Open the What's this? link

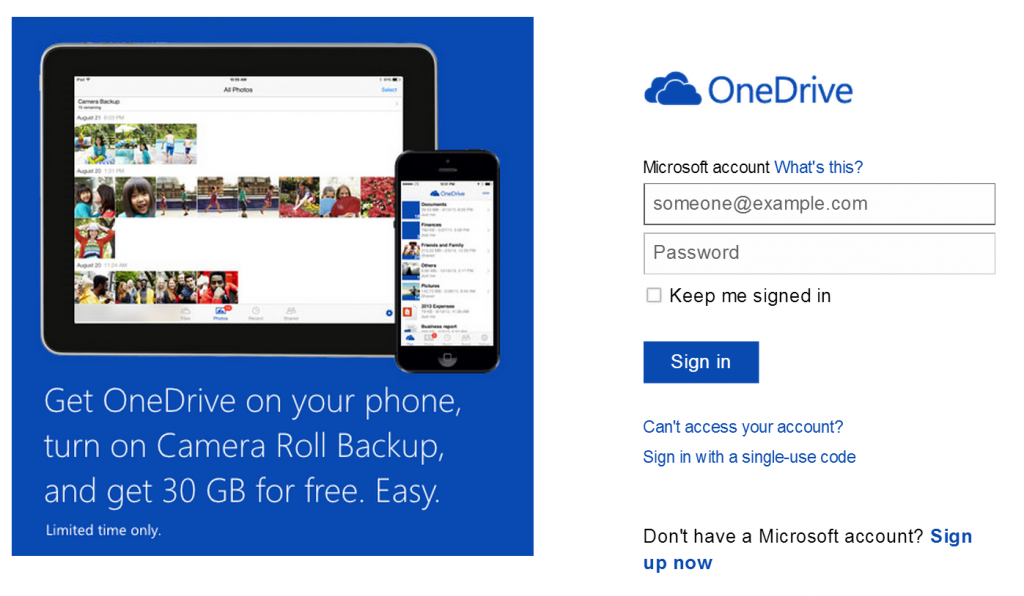pos(818,167)
